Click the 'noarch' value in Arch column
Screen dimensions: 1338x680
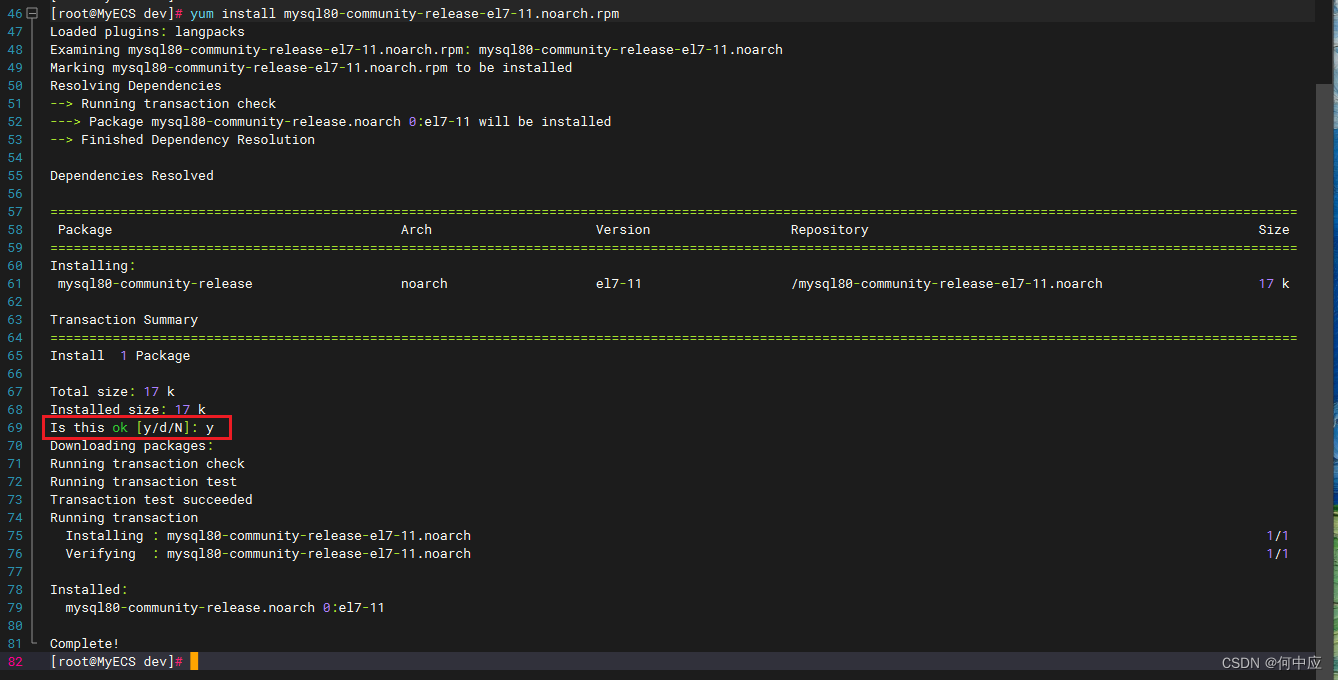pos(424,284)
